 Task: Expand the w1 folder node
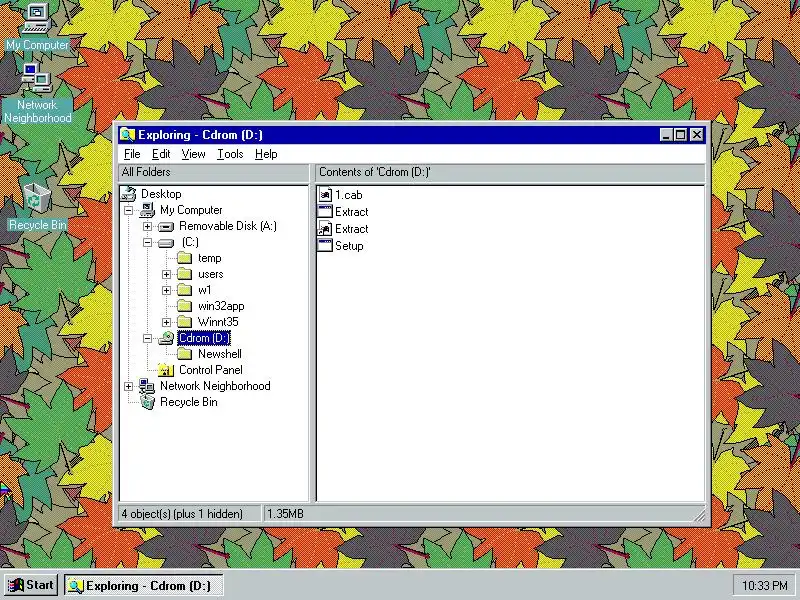pyautogui.click(x=166, y=290)
